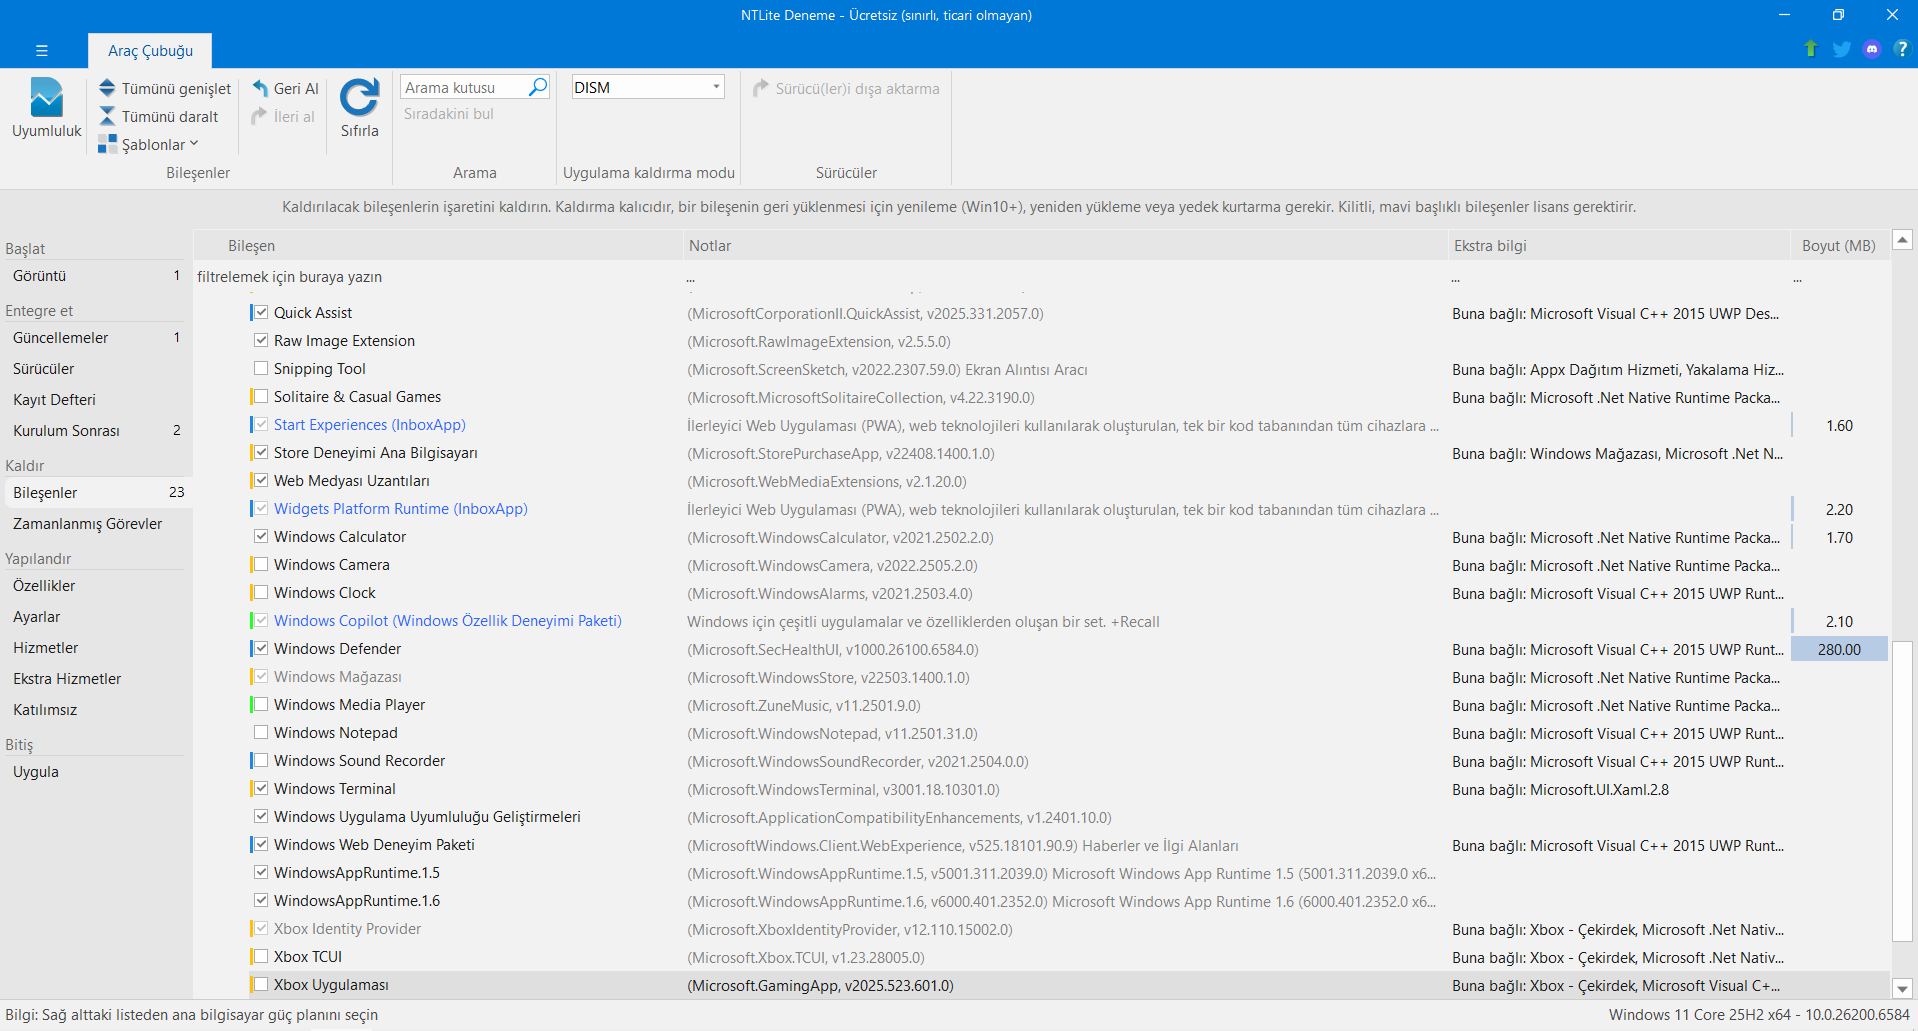This screenshot has height=1031, width=1918.
Task: Uncheck the Windows Terminal checkbox
Action: 261,788
